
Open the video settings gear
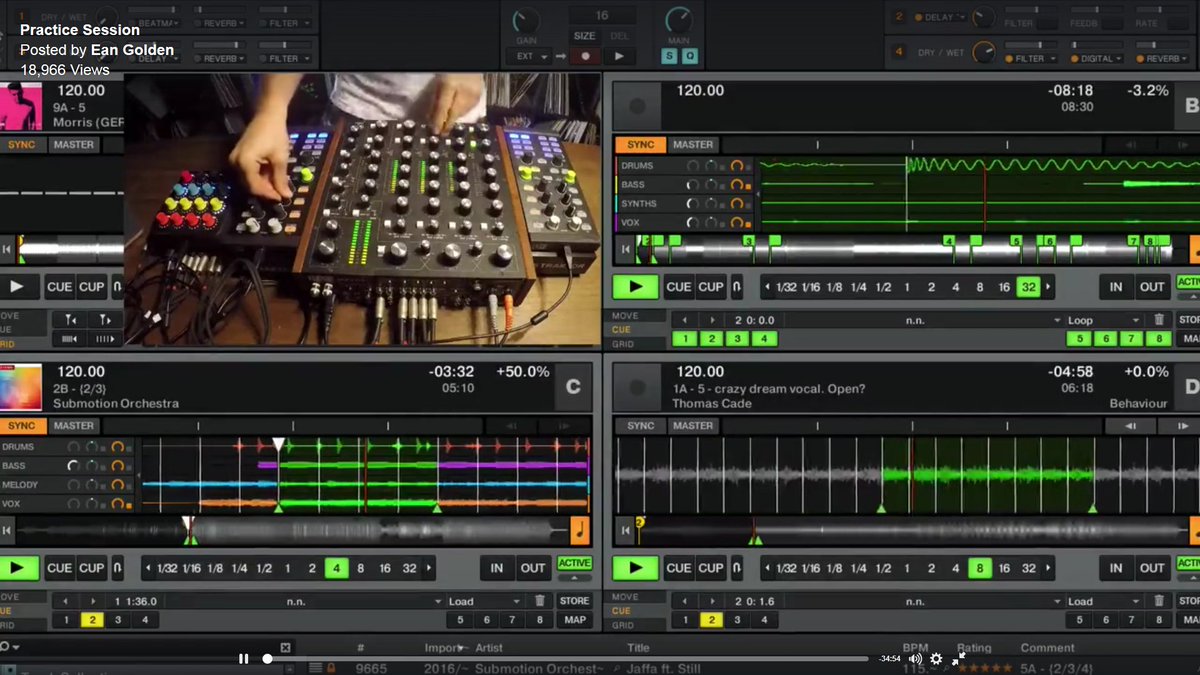936,658
